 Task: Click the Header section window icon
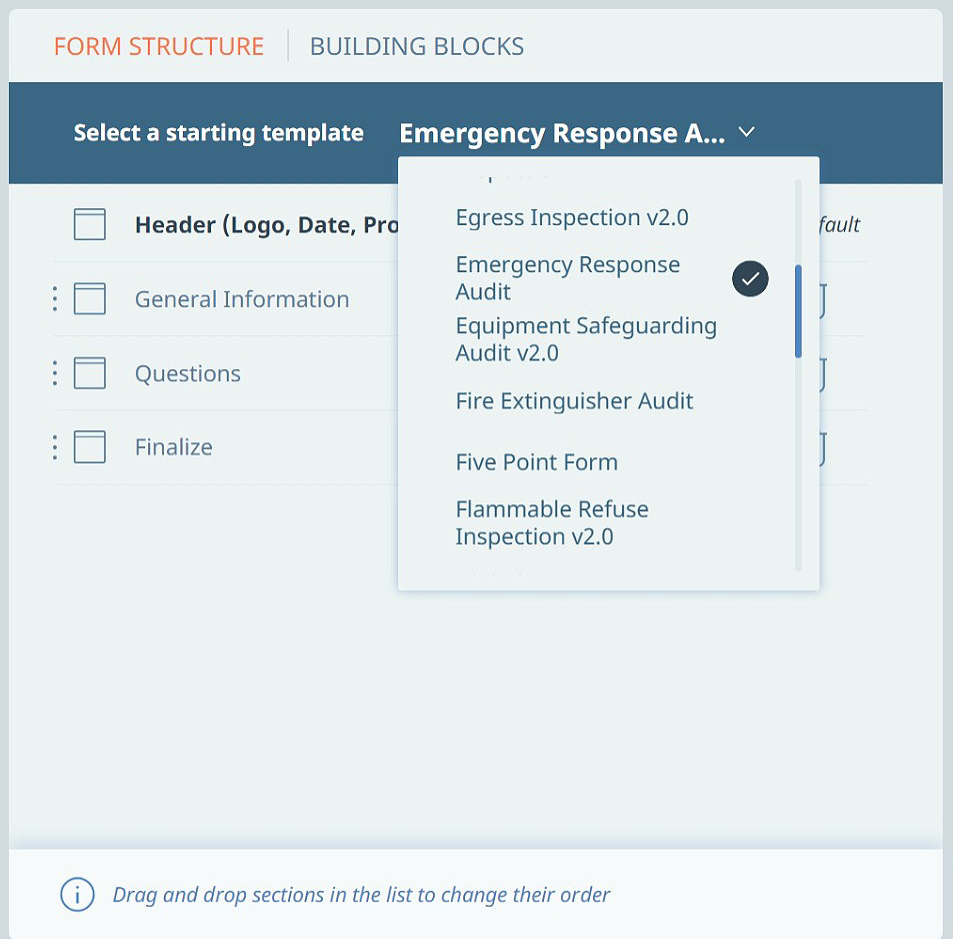[89, 224]
